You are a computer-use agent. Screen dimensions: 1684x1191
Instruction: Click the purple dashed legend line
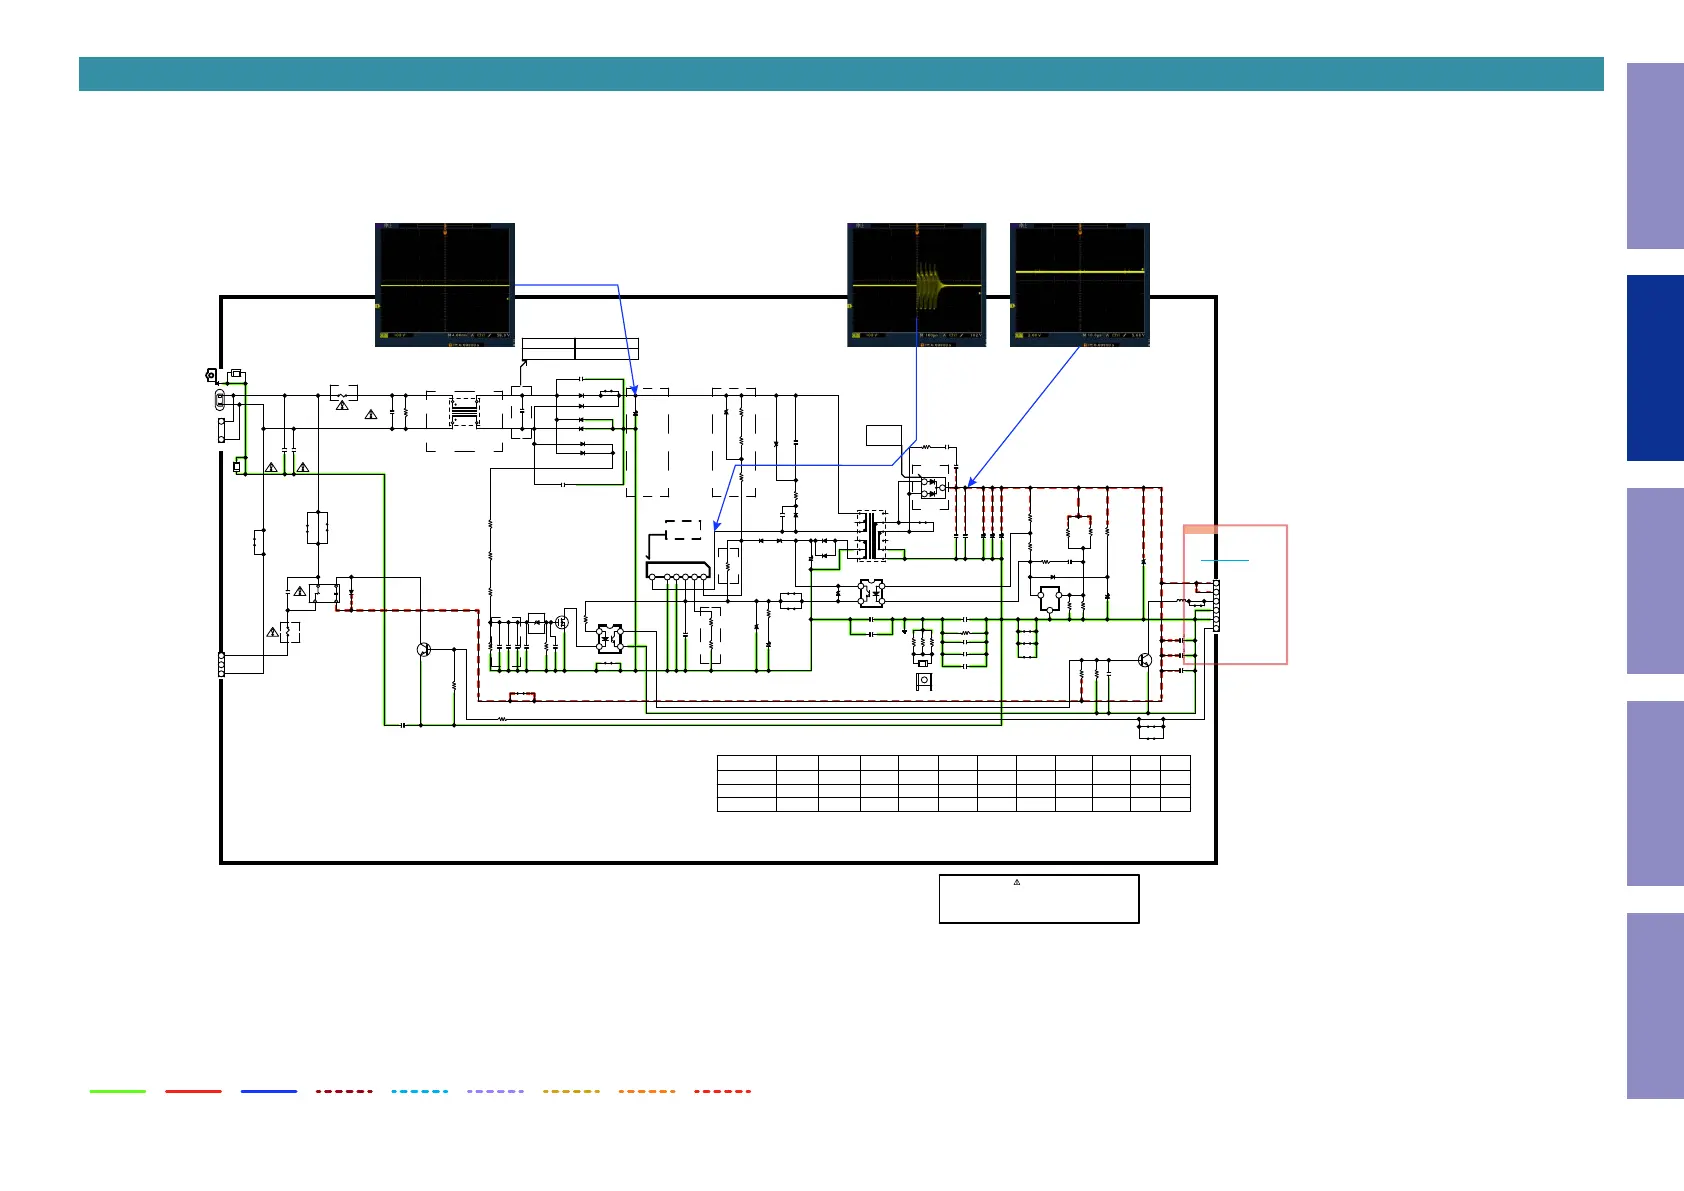(495, 1091)
